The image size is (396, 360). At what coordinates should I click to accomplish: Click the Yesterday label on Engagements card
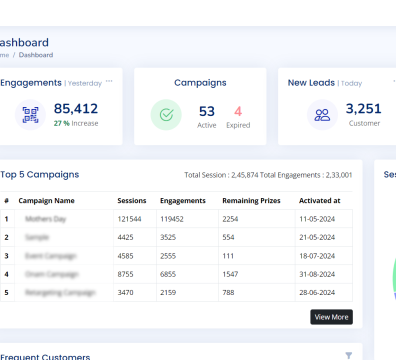(x=85, y=83)
